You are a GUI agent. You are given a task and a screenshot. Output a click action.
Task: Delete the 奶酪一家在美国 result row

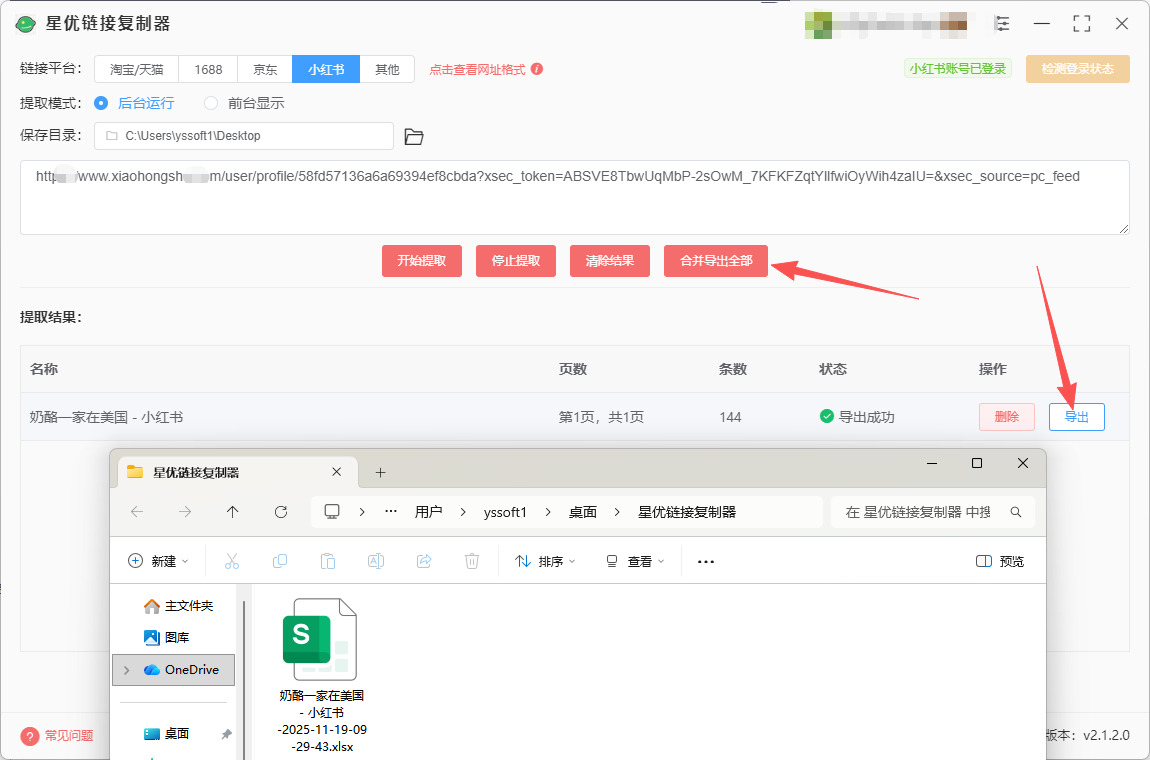click(x=1006, y=417)
